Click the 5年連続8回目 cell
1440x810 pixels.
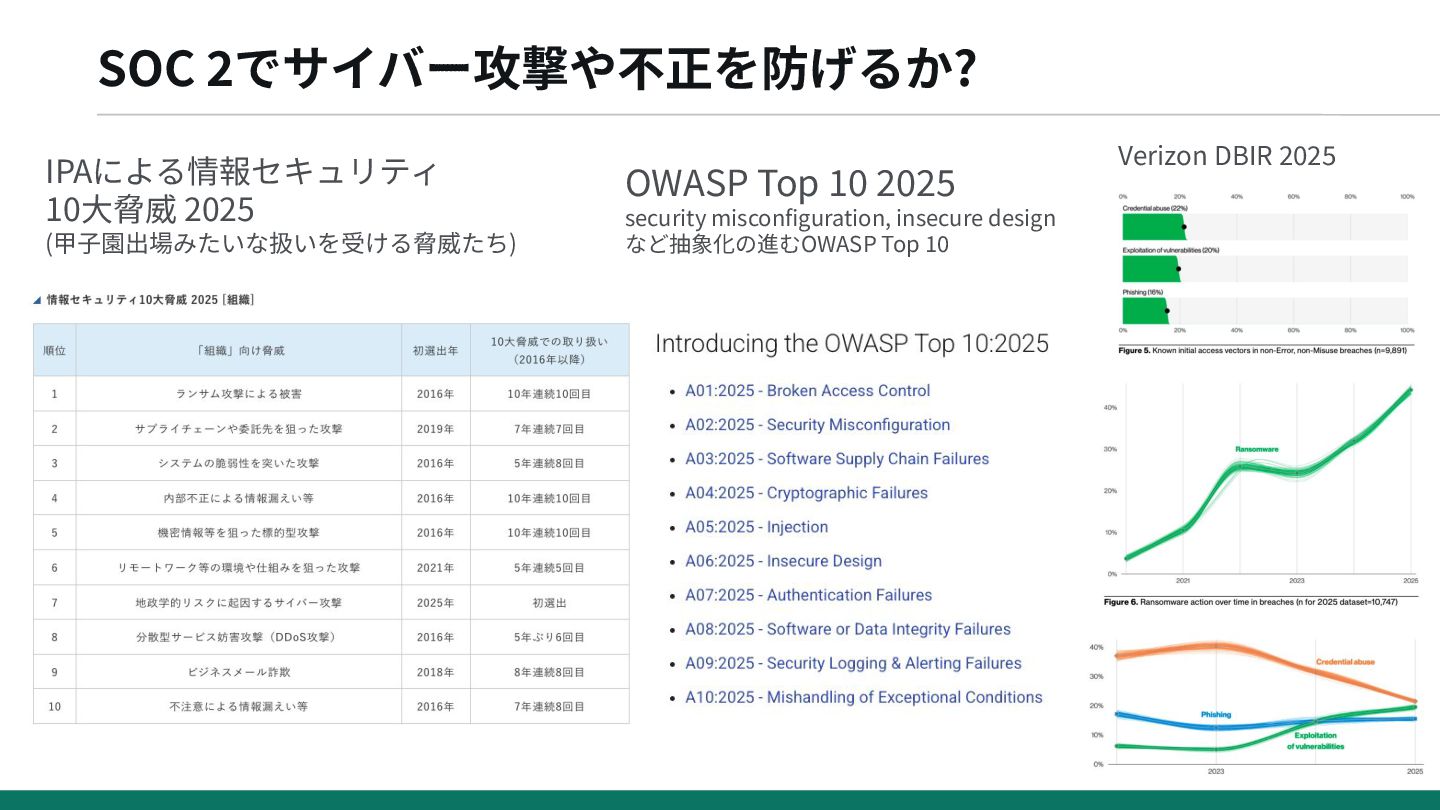coord(550,463)
